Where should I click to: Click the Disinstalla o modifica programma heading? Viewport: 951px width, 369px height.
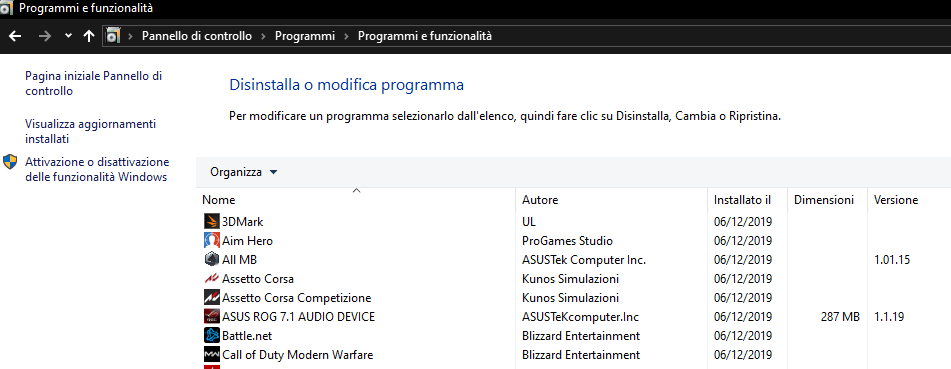click(346, 85)
